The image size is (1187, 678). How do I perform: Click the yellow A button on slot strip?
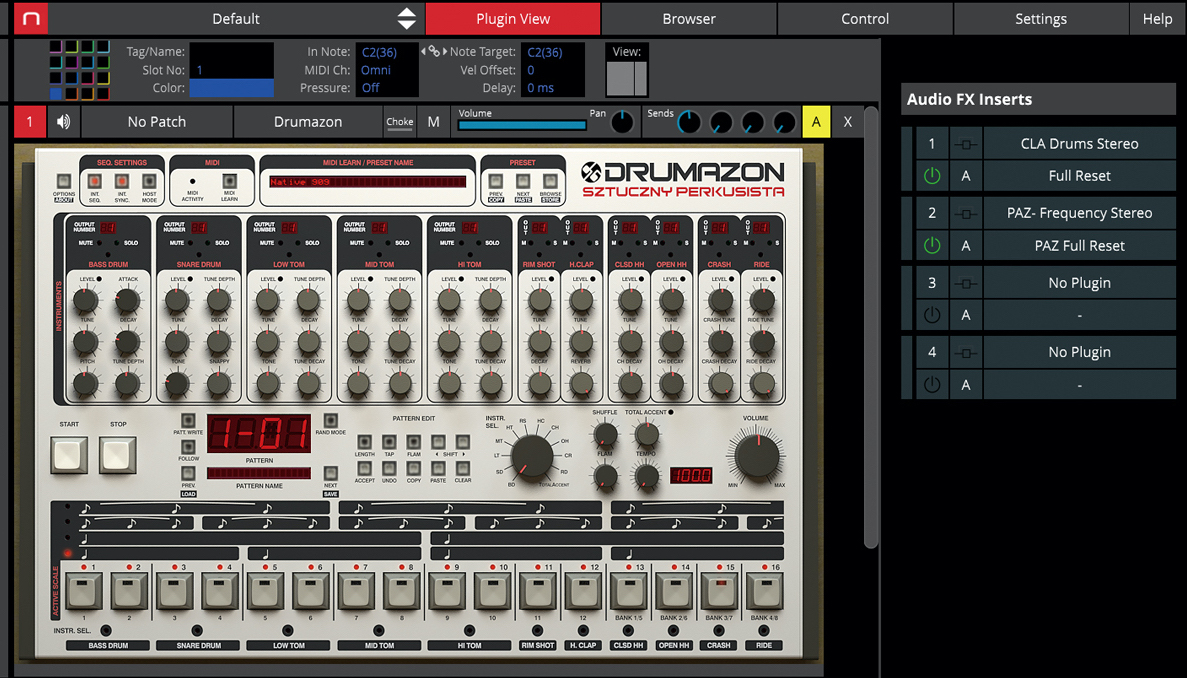coord(816,122)
